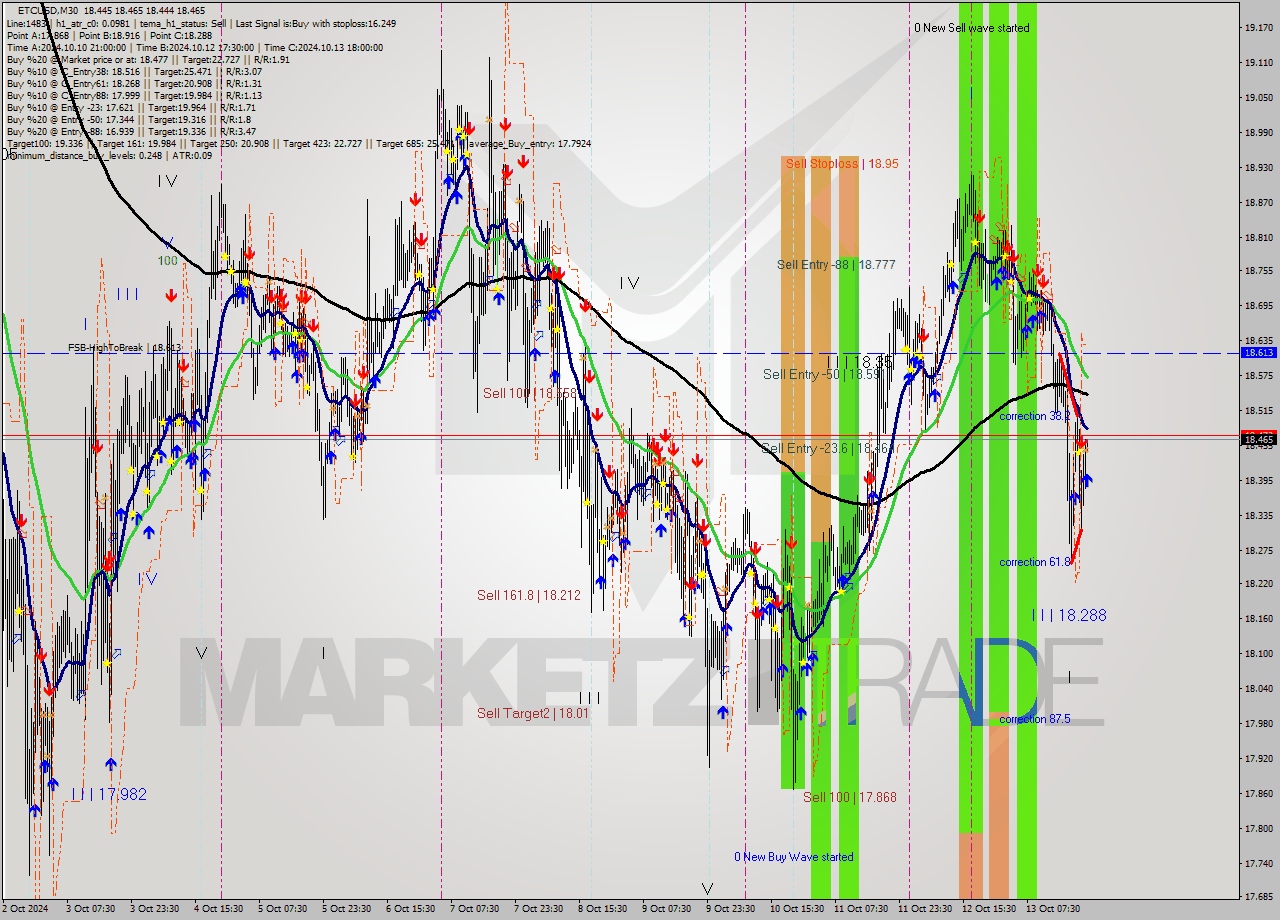Click the '9 Oct 23:30' time axis label

pos(730,909)
